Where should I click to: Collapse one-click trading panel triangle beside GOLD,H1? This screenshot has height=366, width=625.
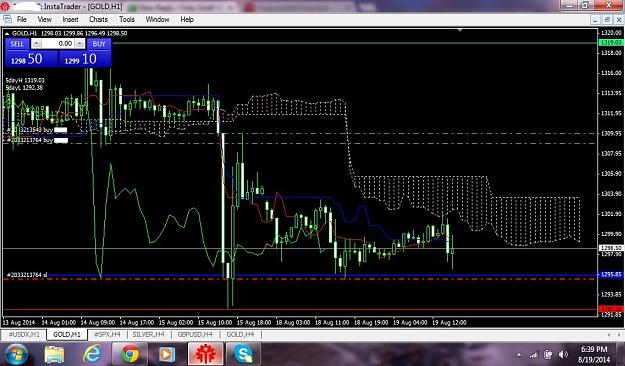7,33
